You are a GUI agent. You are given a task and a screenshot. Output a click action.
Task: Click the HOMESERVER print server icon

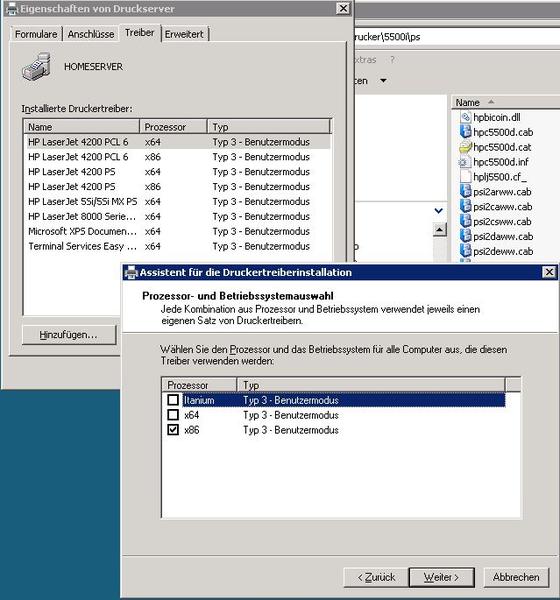click(36, 67)
